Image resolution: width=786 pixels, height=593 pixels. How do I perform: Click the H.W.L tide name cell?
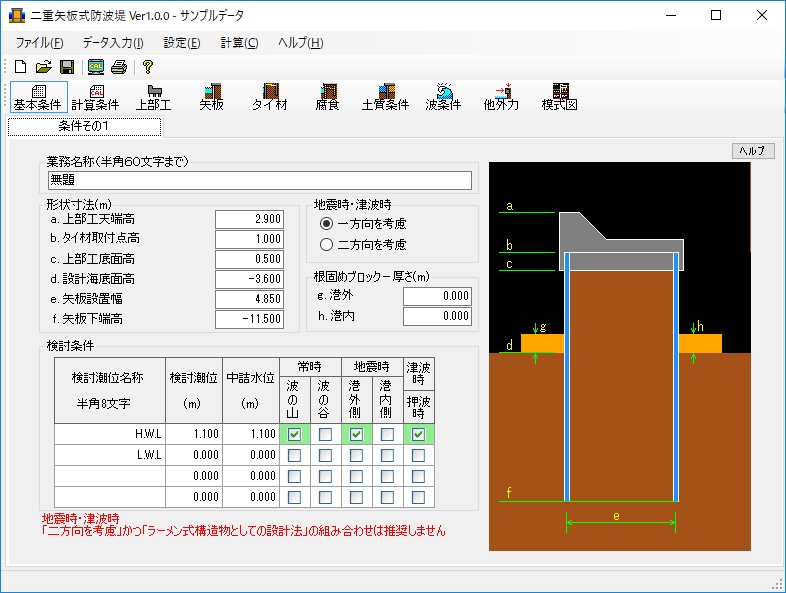(110, 434)
